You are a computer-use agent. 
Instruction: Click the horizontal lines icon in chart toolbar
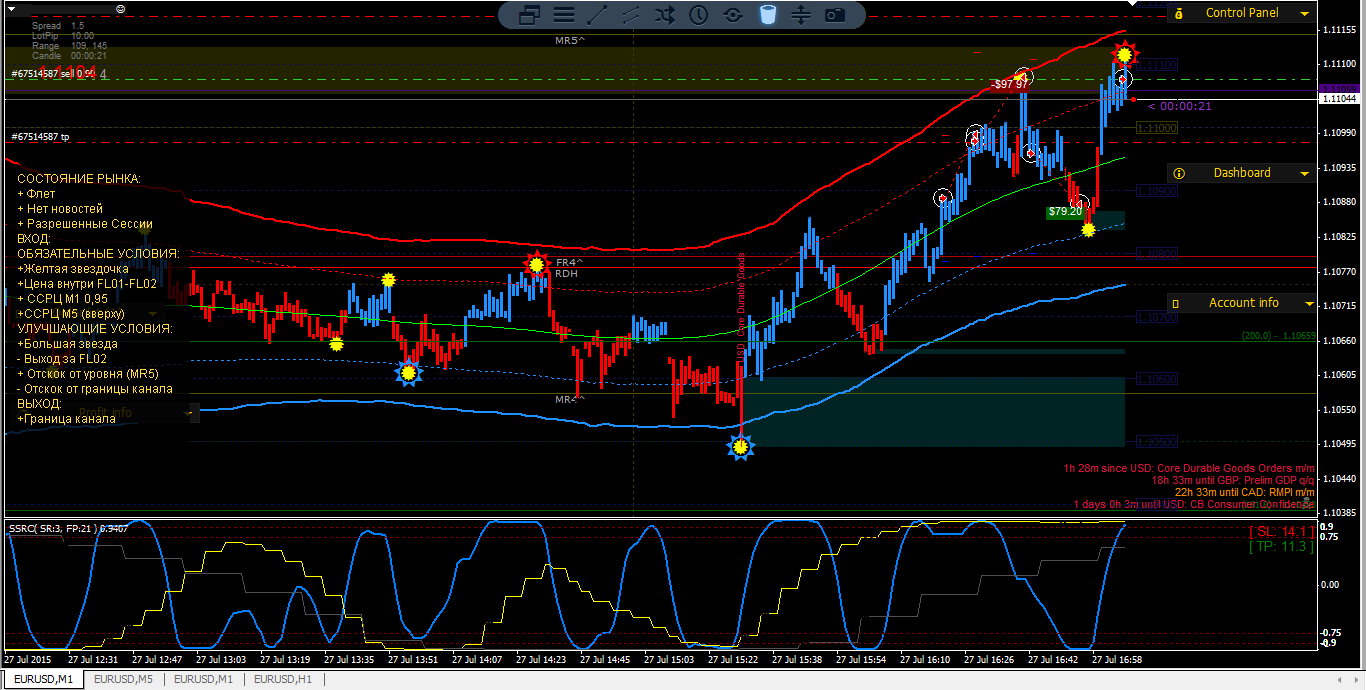tap(564, 15)
